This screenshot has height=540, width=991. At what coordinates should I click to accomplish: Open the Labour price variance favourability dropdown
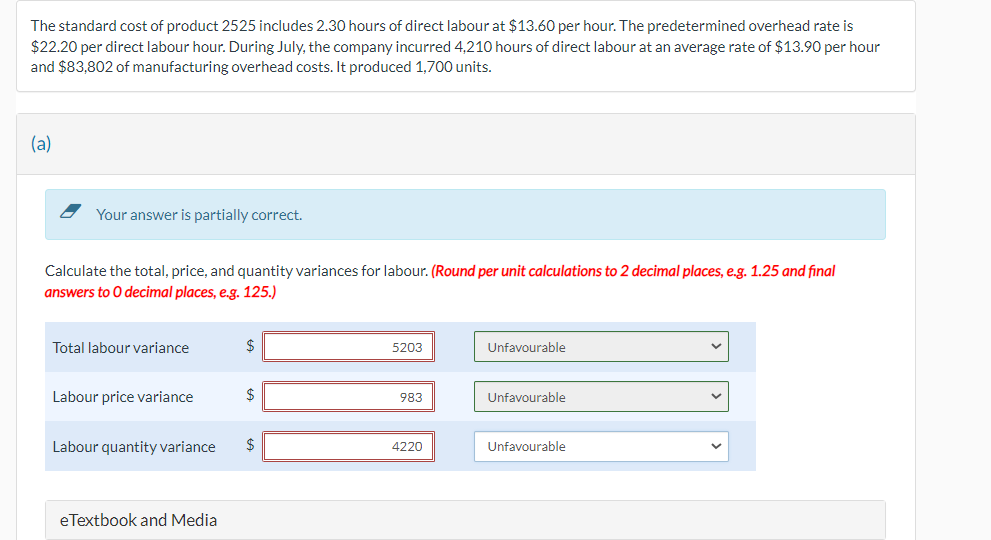point(601,396)
